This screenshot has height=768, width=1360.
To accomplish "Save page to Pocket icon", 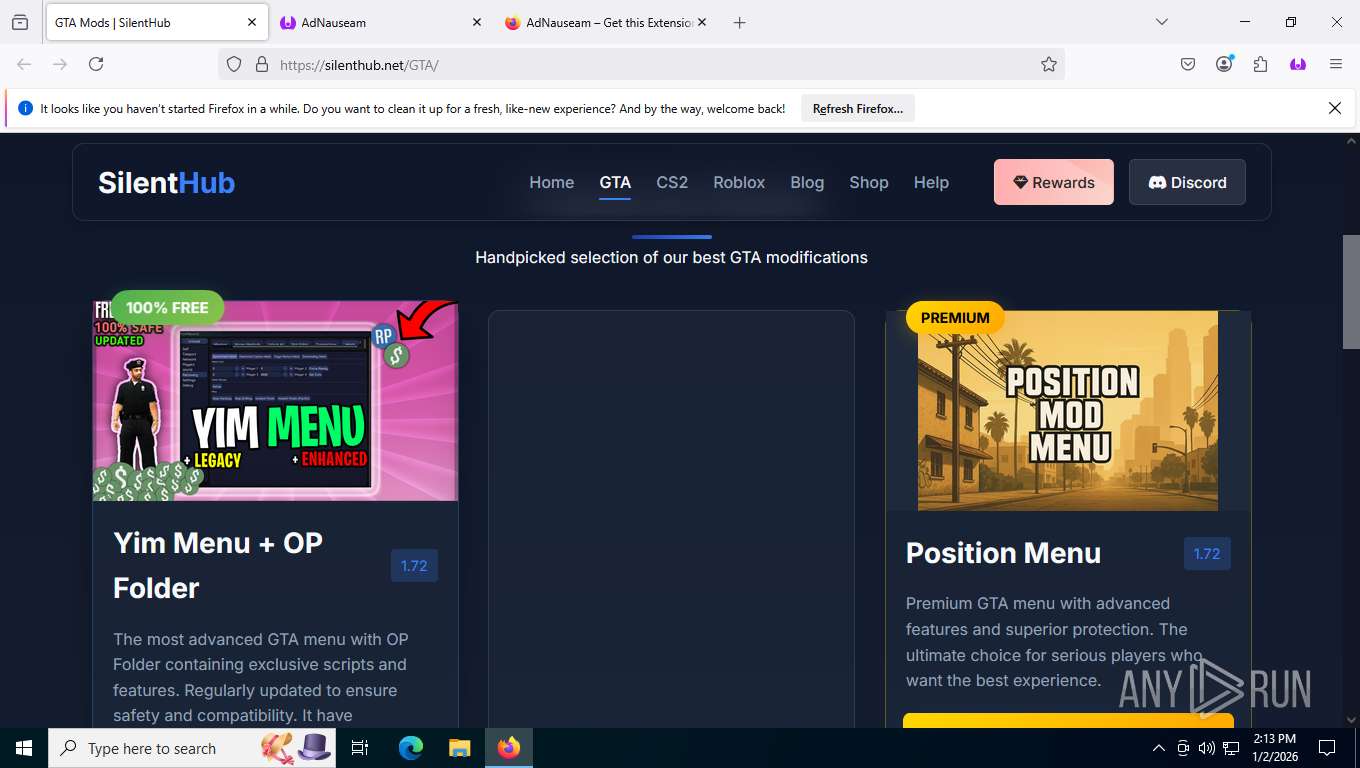I will [x=1188, y=64].
